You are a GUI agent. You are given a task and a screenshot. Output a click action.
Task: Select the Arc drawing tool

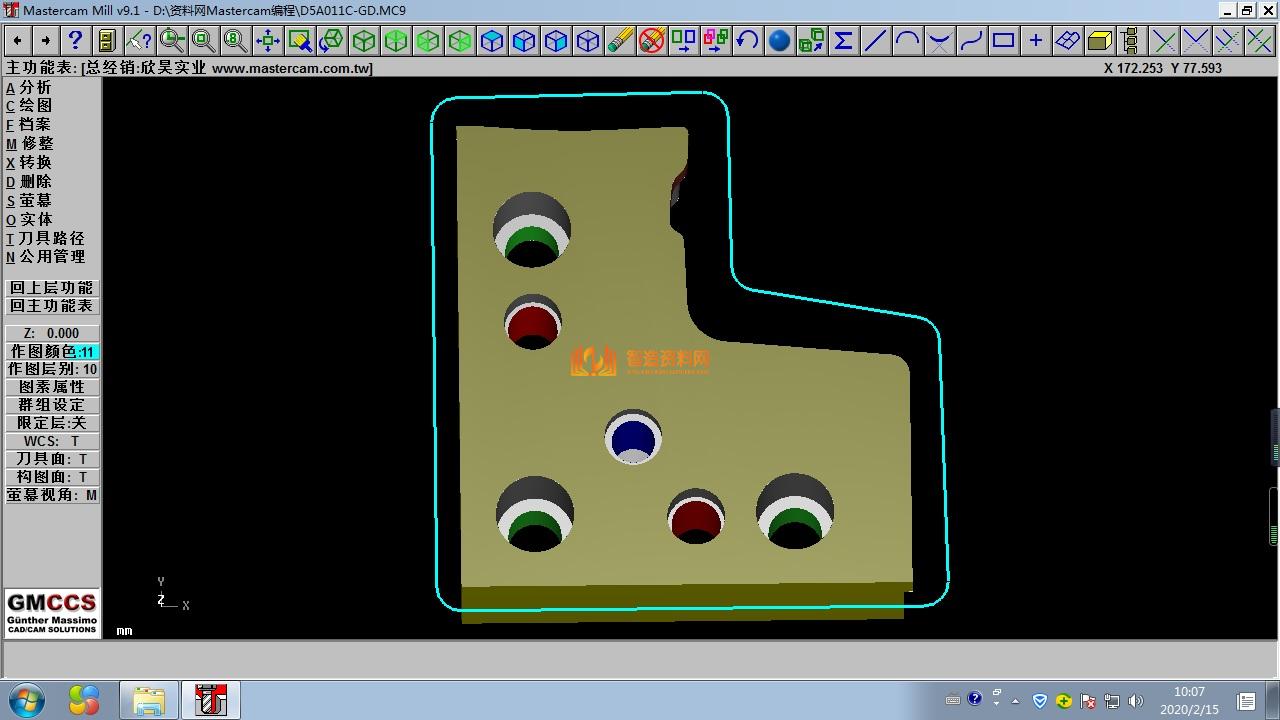point(907,40)
